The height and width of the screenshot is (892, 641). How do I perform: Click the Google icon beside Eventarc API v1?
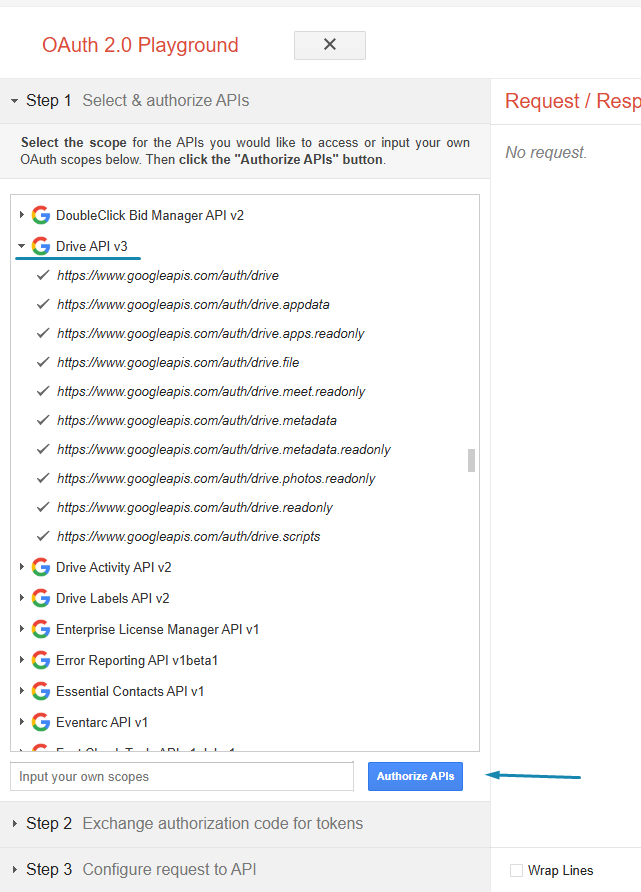pos(41,722)
